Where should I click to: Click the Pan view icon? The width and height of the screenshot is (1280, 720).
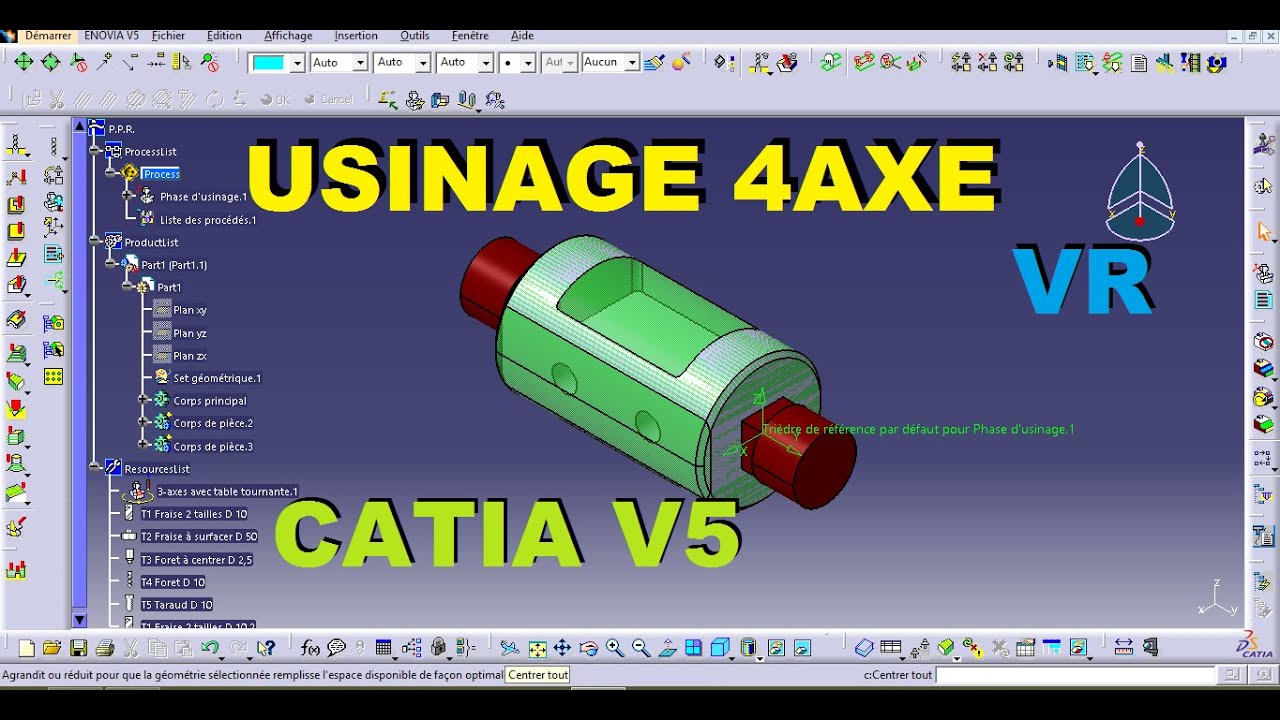562,648
